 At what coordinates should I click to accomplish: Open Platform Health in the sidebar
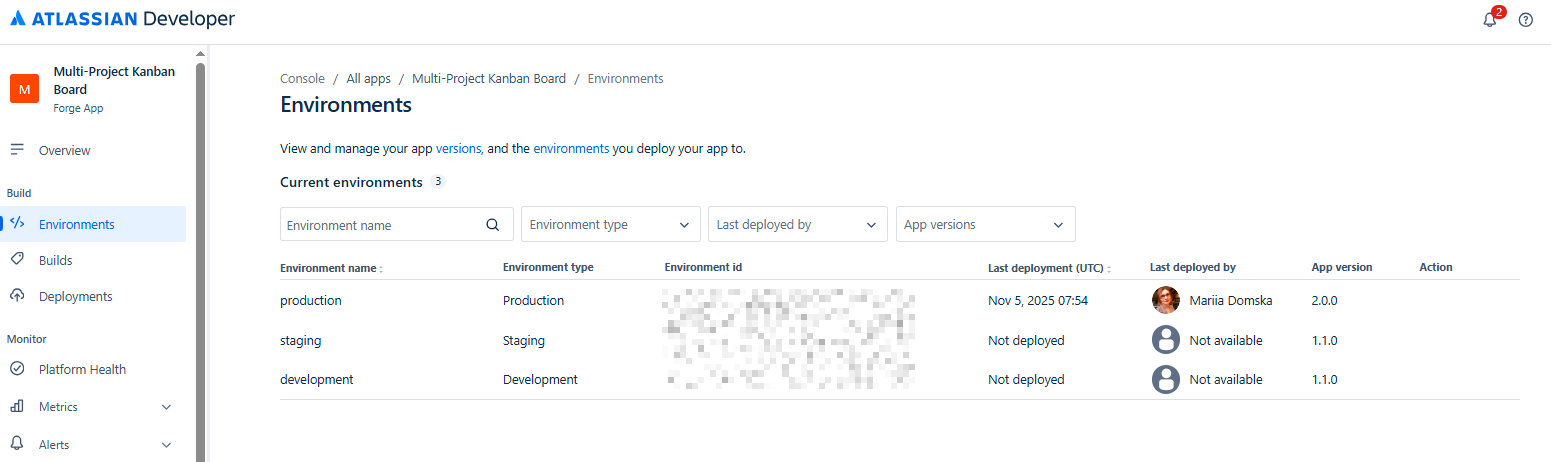tap(82, 370)
